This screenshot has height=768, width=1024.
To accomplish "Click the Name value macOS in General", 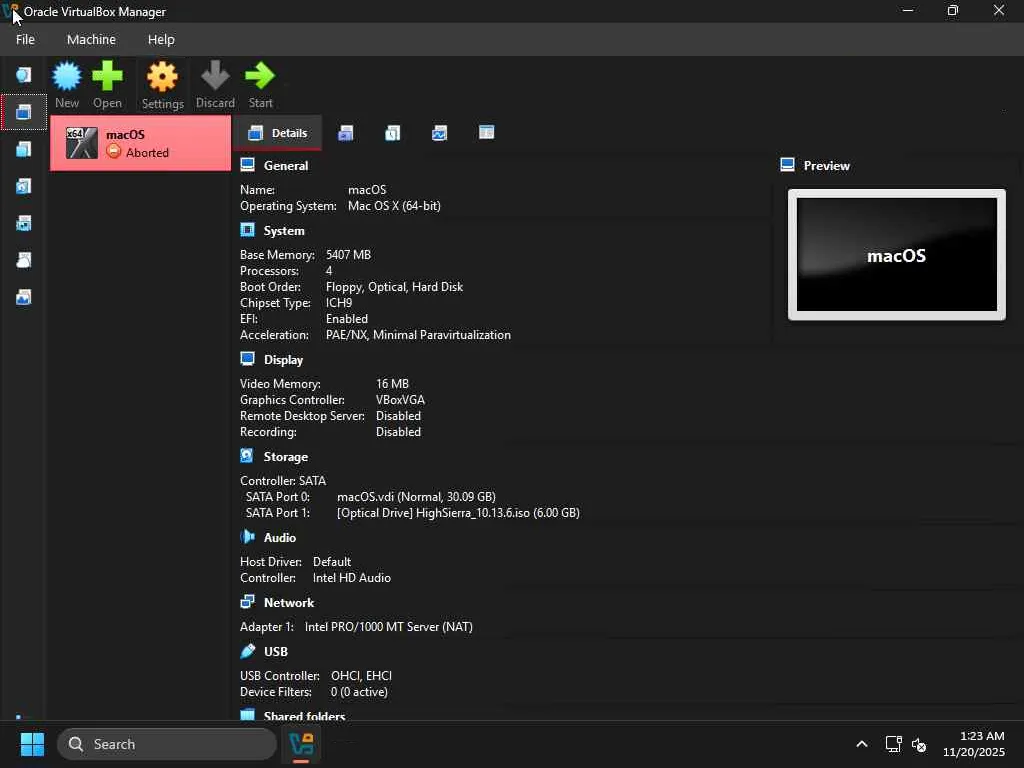I will coord(367,190).
